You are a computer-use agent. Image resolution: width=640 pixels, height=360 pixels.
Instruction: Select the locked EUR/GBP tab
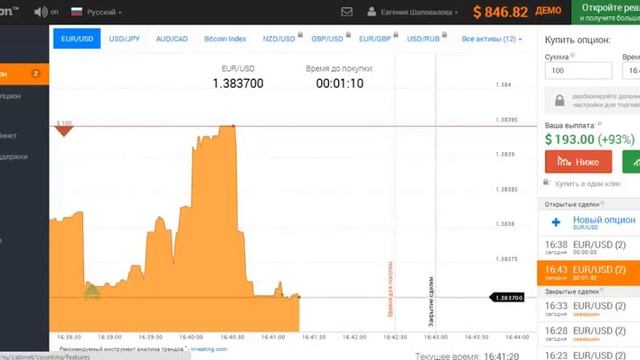[375, 39]
